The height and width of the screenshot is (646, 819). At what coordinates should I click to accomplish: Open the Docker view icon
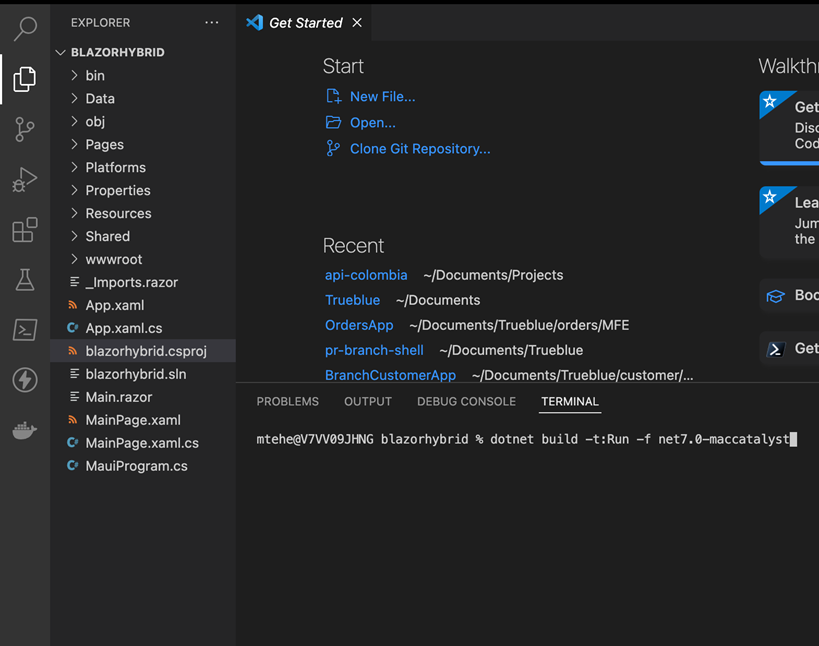25,430
